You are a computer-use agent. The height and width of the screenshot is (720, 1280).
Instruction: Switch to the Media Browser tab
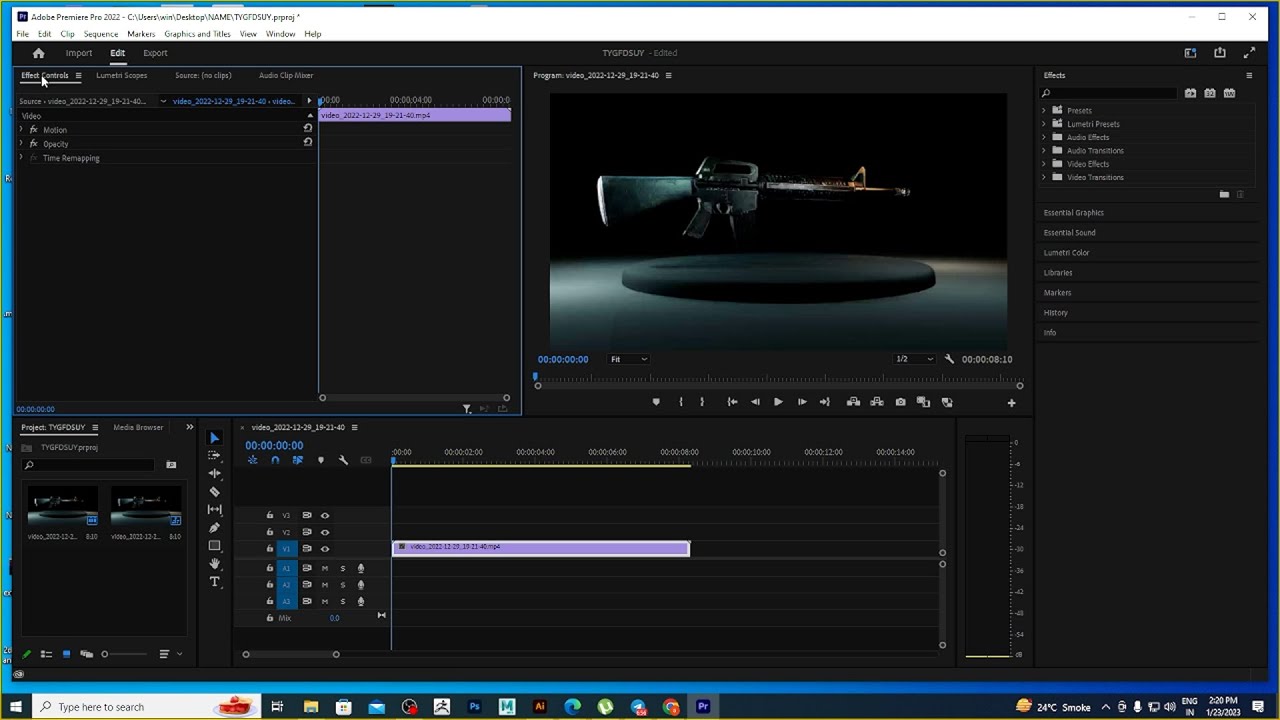pos(138,427)
